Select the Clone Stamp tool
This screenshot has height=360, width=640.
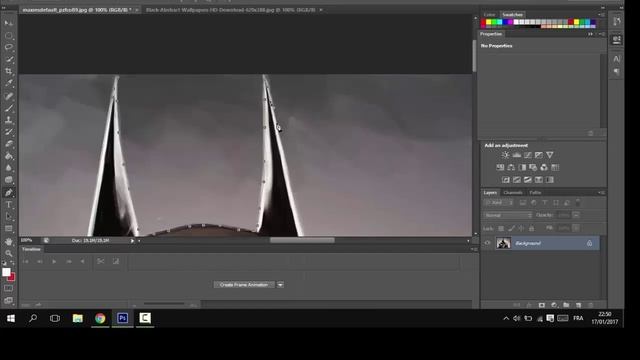[x=9, y=120]
